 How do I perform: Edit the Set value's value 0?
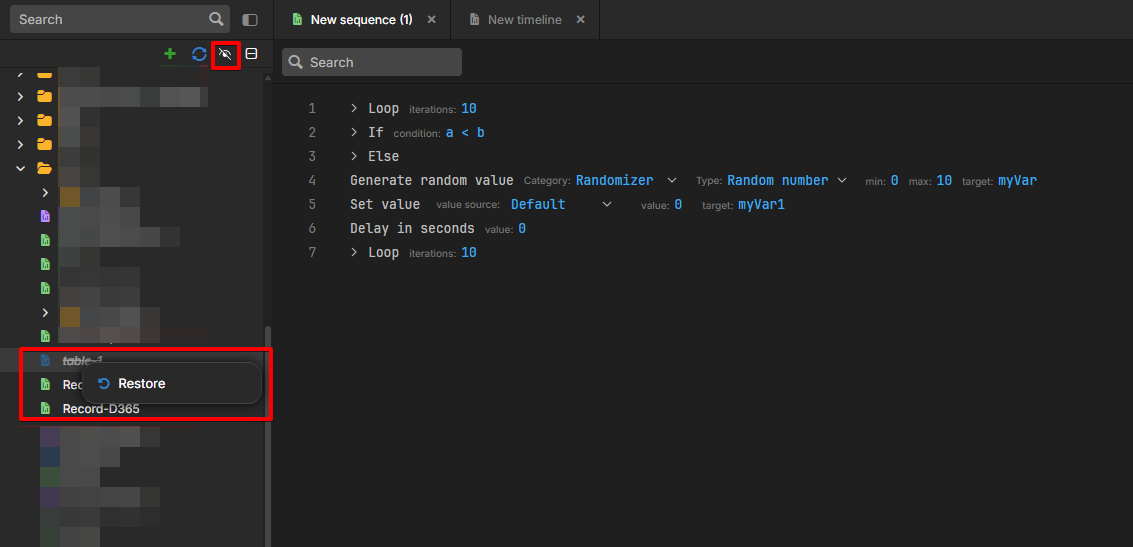click(678, 204)
